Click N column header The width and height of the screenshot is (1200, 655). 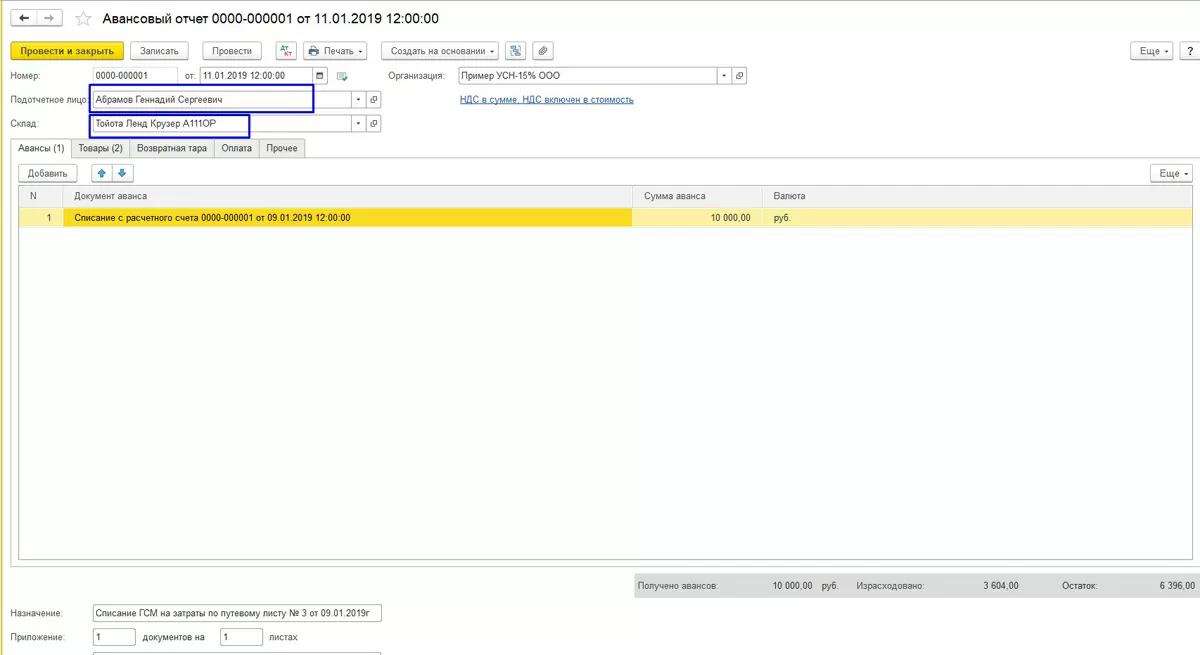point(41,196)
